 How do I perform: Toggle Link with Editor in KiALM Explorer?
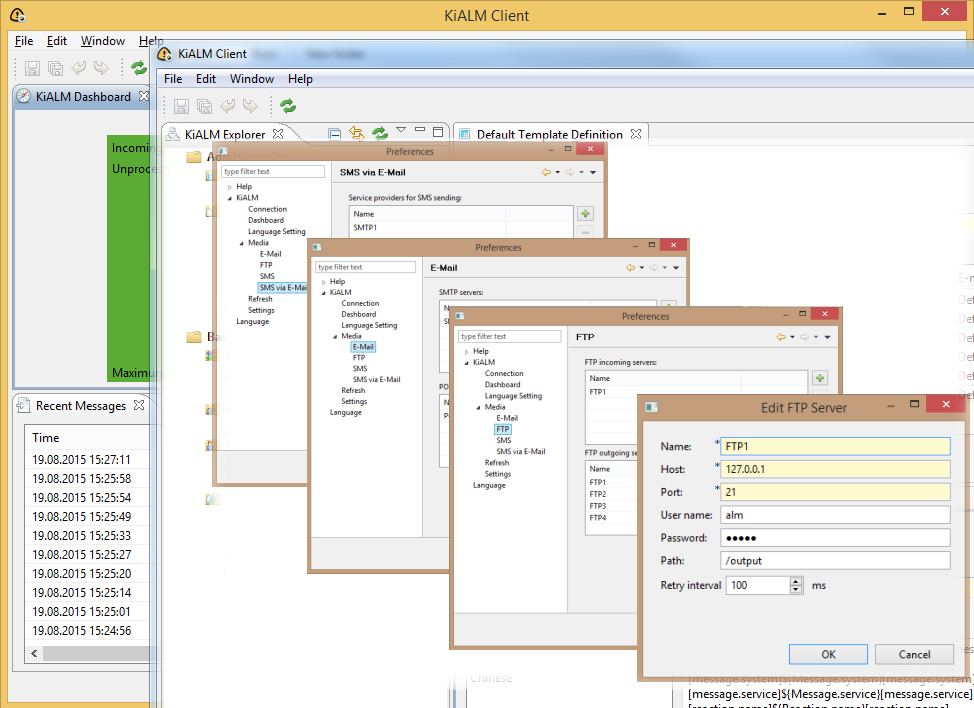pyautogui.click(x=357, y=133)
